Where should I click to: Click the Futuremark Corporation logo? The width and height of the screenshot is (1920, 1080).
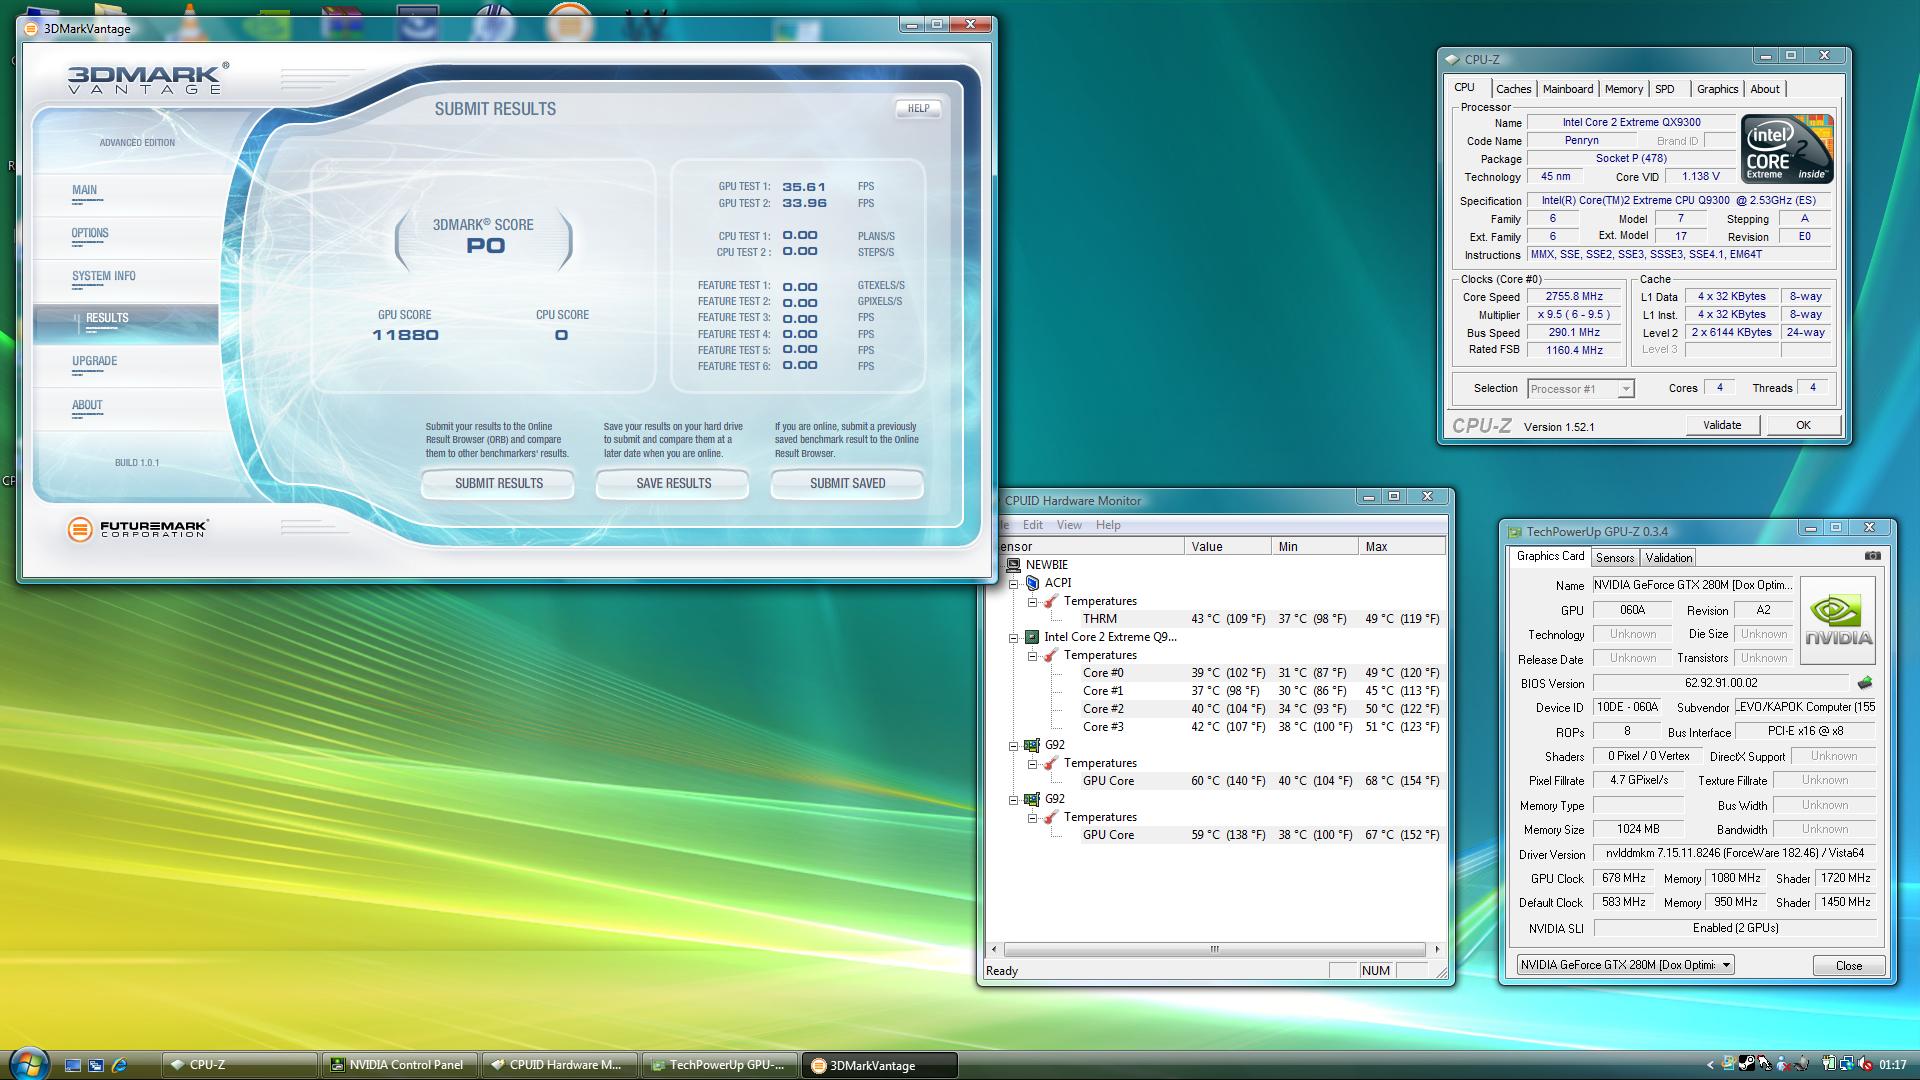coord(137,529)
